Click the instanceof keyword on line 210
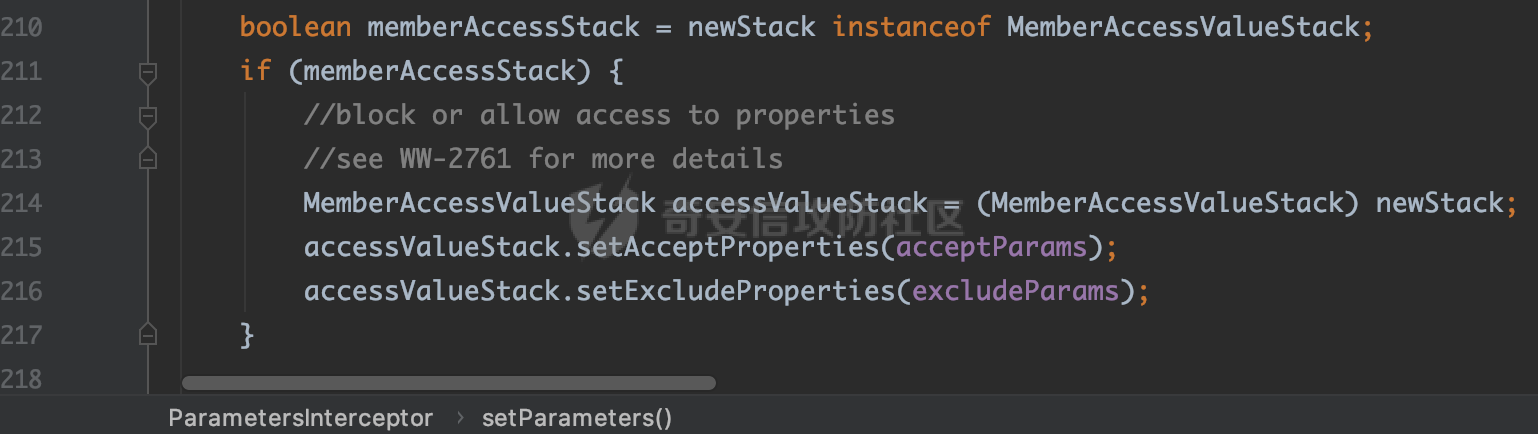1538x434 pixels. pyautogui.click(x=911, y=27)
